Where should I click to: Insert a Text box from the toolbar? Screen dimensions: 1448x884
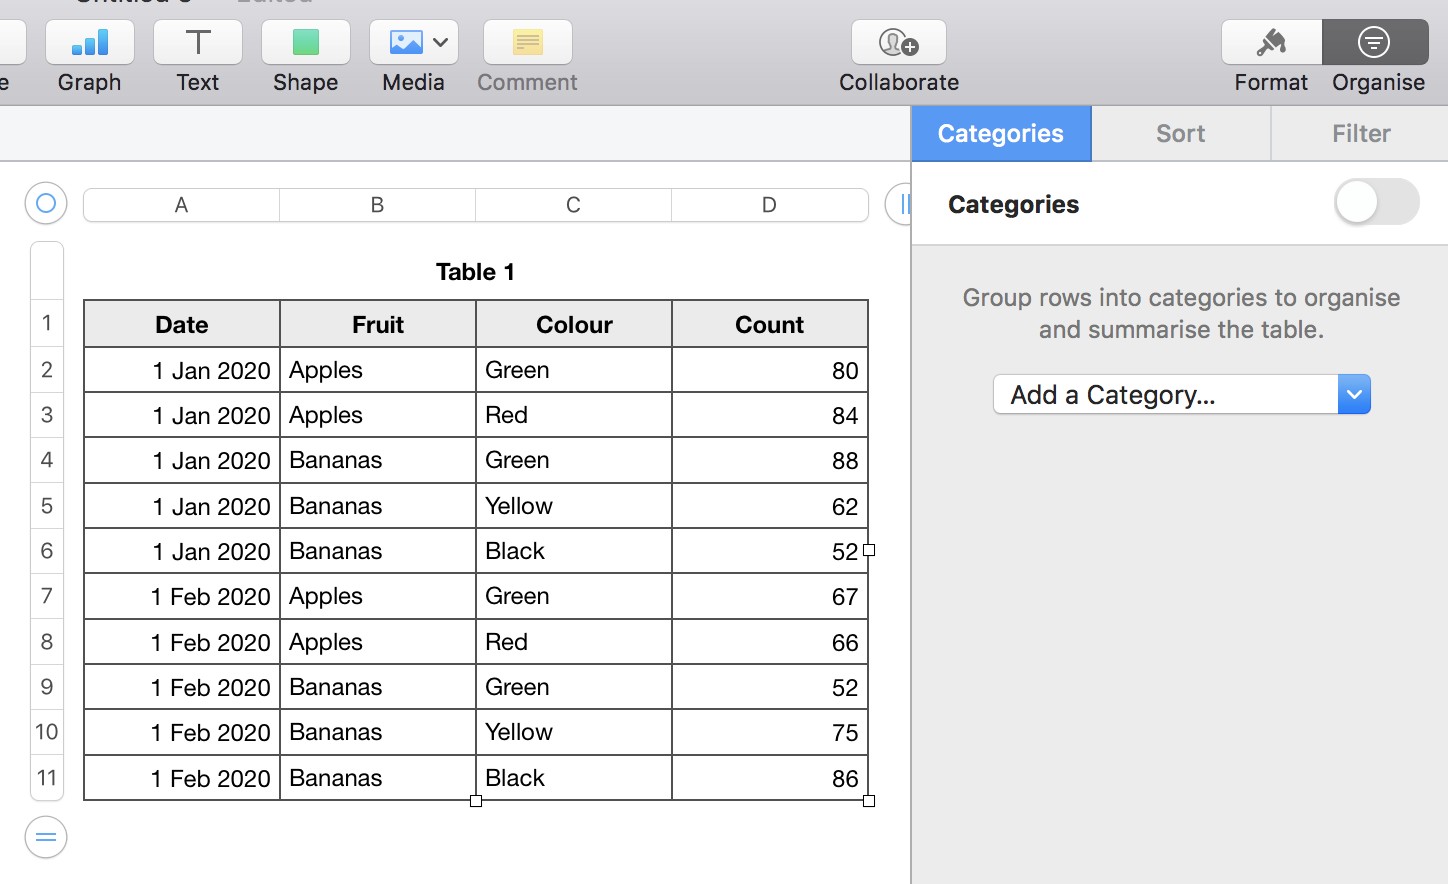point(198,43)
